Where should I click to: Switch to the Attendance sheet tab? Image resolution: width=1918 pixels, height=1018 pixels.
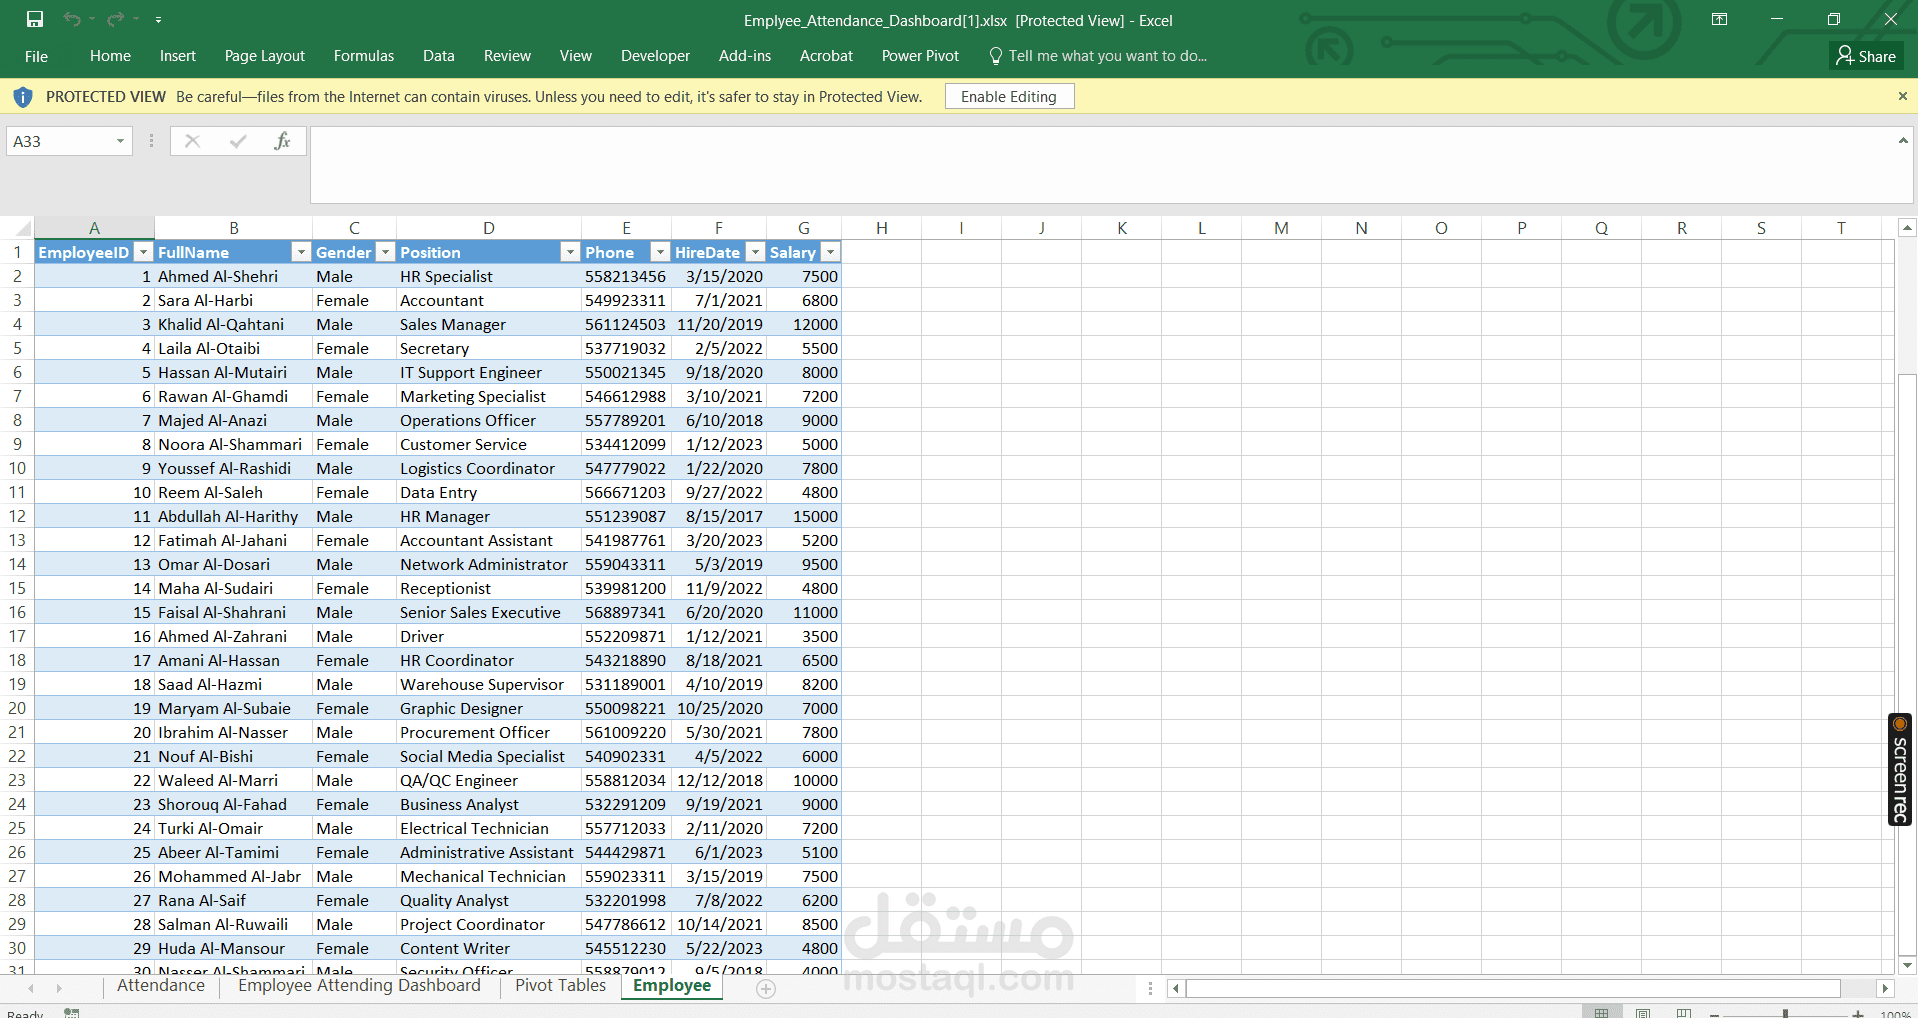tap(161, 986)
